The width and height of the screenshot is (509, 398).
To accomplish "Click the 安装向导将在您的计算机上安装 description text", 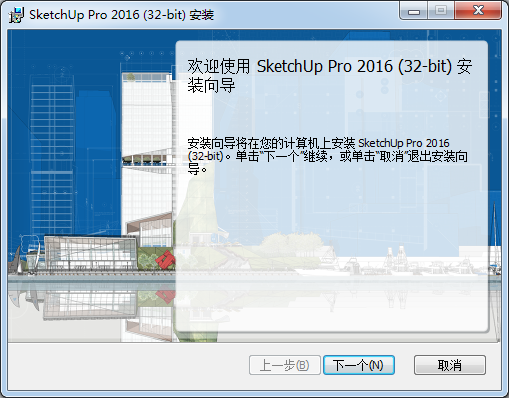I will point(327,156).
